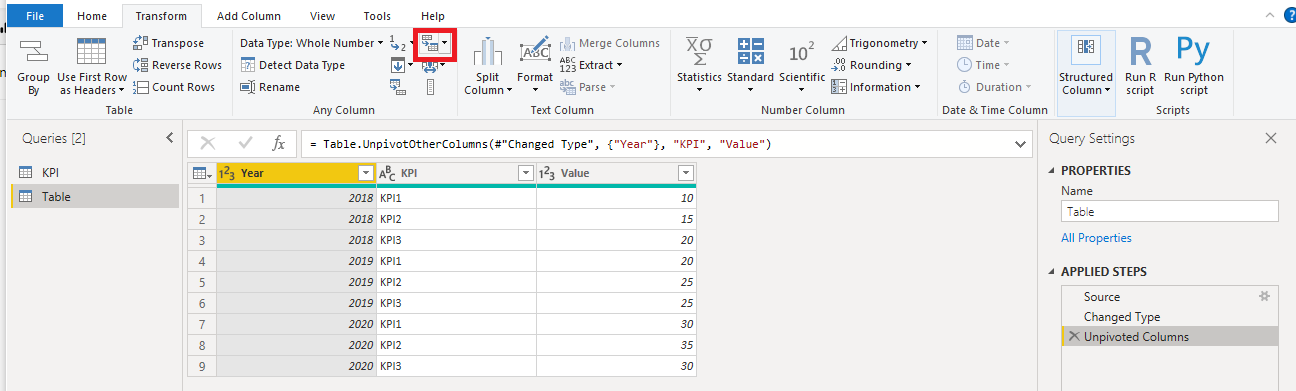Click the Pivot Column icon
This screenshot has height=391, width=1296.
pos(398,88)
